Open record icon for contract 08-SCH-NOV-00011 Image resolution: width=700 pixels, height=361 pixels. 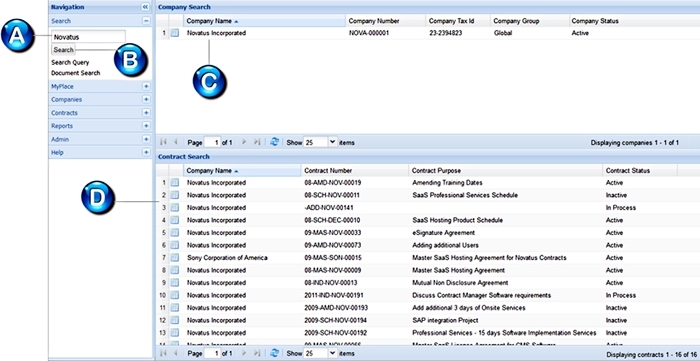point(175,195)
